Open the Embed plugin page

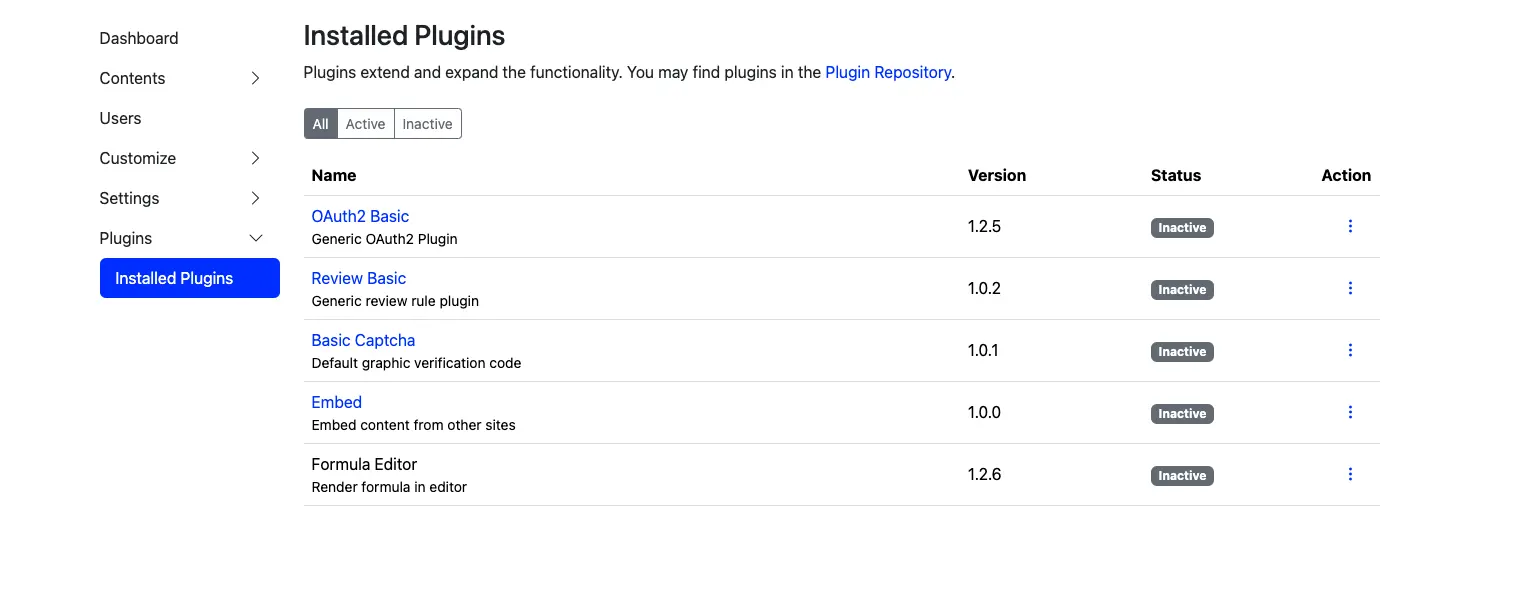[x=336, y=402]
